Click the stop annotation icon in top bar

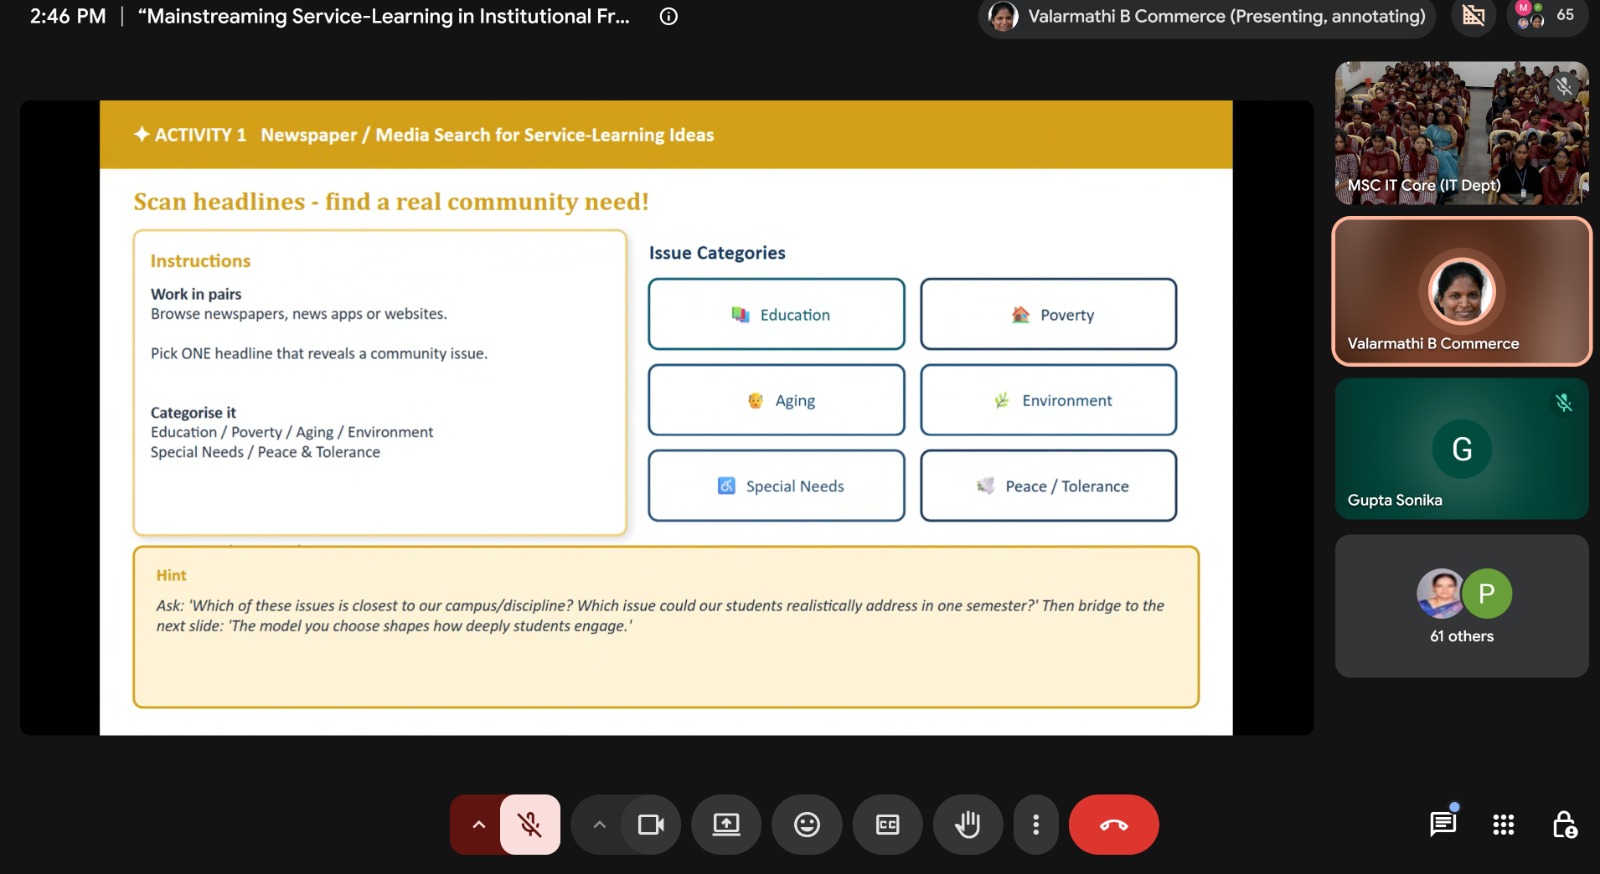[x=1474, y=15]
